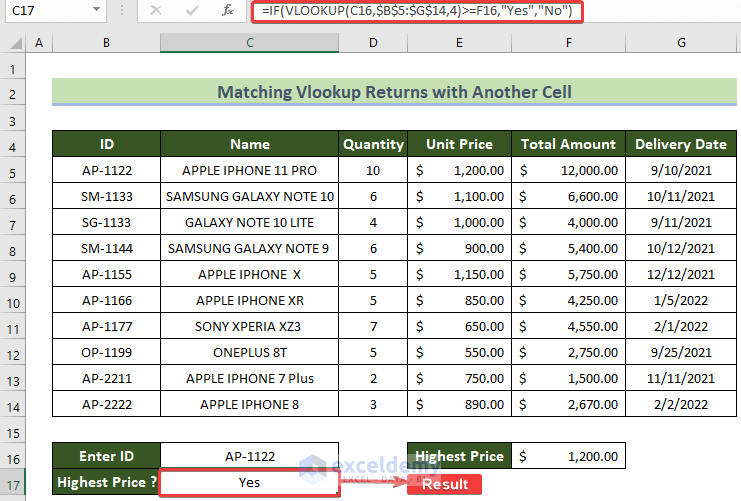The height and width of the screenshot is (501, 741).
Task: Click the Select All corner triangle
Action: [x=15, y=43]
